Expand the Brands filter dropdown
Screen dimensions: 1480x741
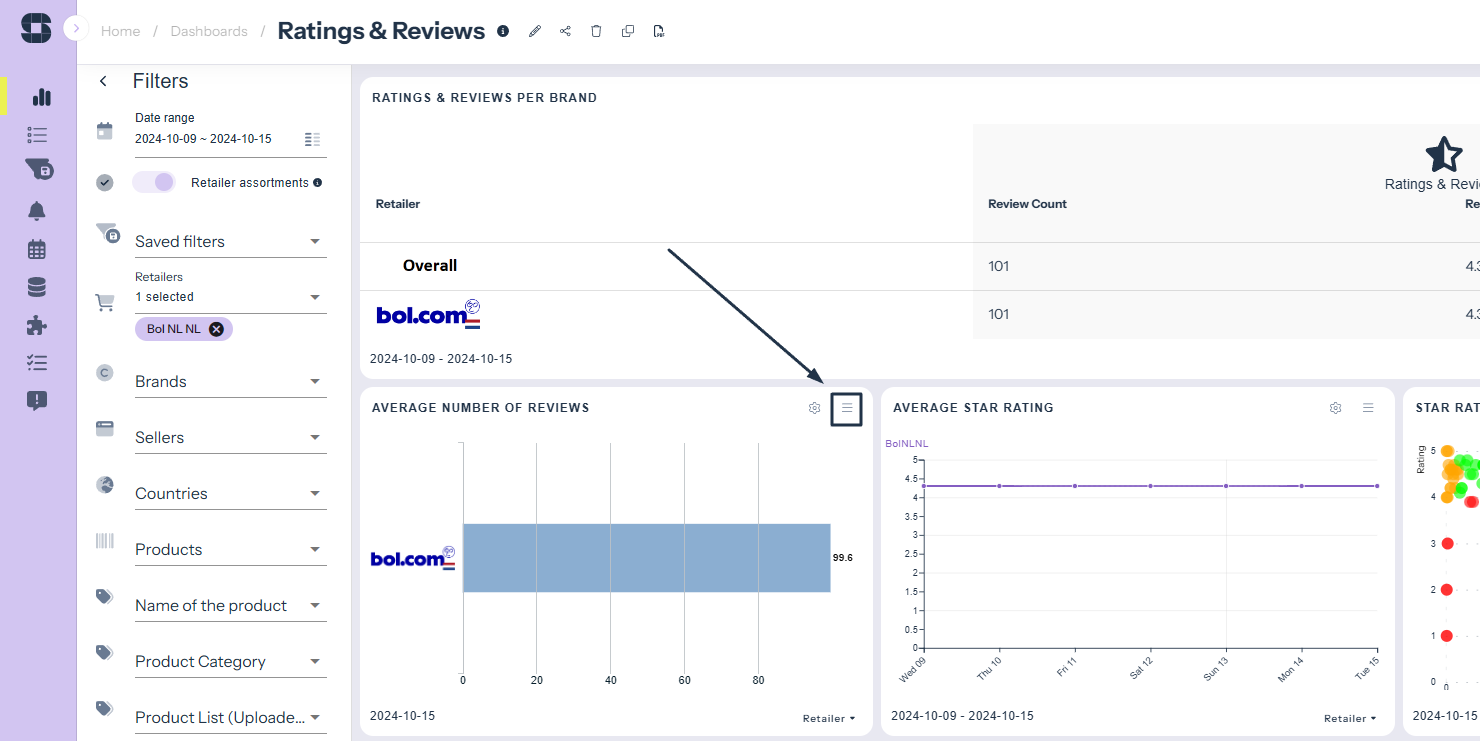point(230,382)
